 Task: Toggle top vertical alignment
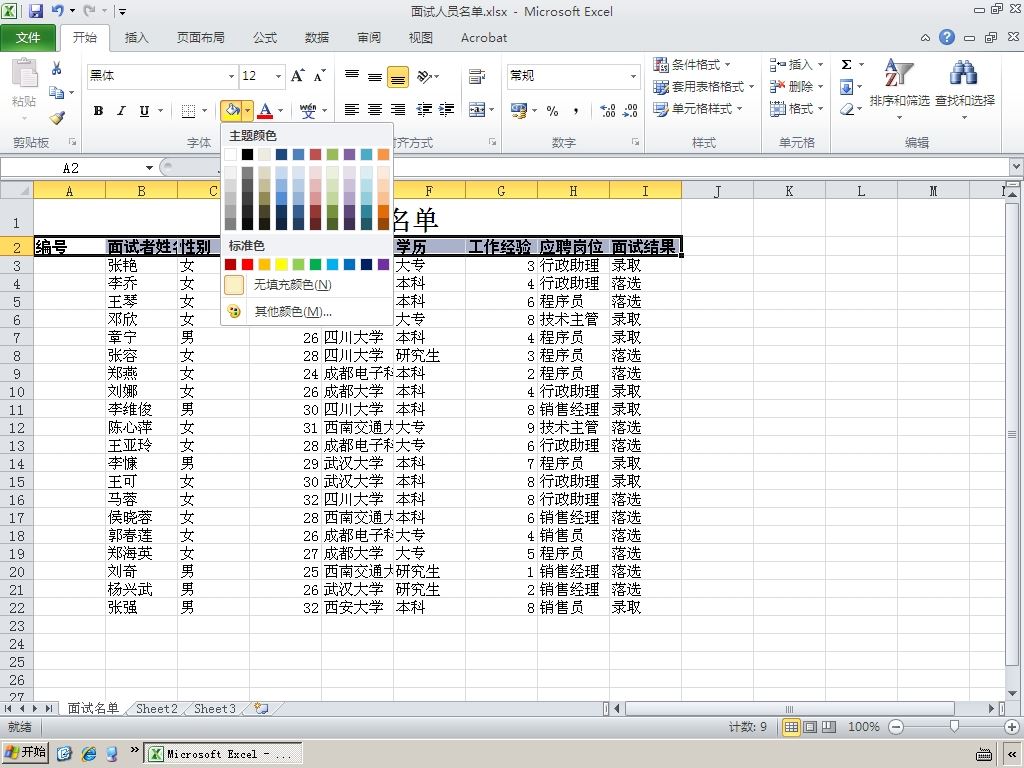coord(352,76)
